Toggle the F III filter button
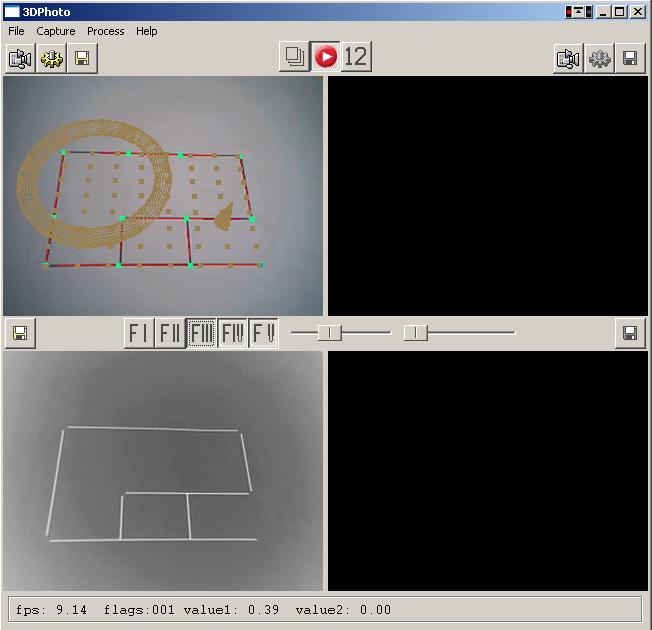The image size is (652, 630). pos(201,333)
